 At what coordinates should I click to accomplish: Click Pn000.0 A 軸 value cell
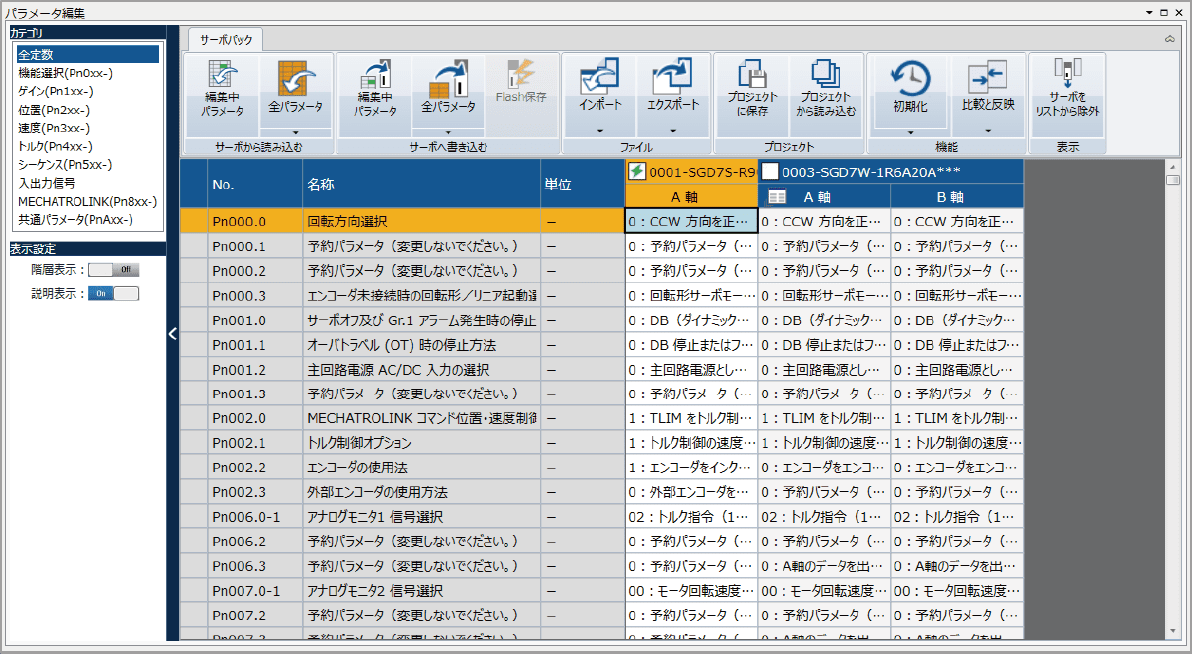click(x=690, y=221)
